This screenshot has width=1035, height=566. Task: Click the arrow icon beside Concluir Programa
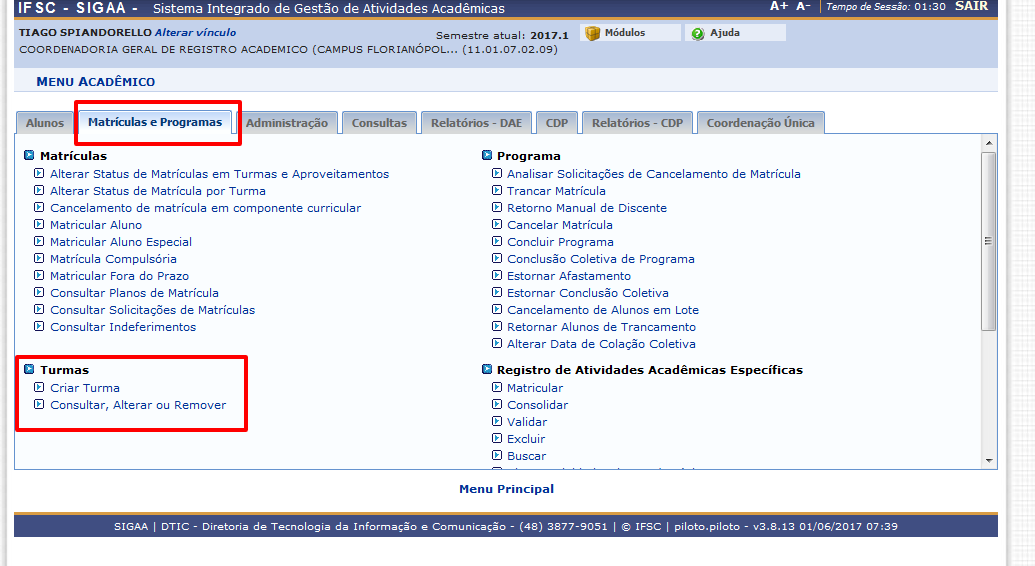pyautogui.click(x=496, y=242)
